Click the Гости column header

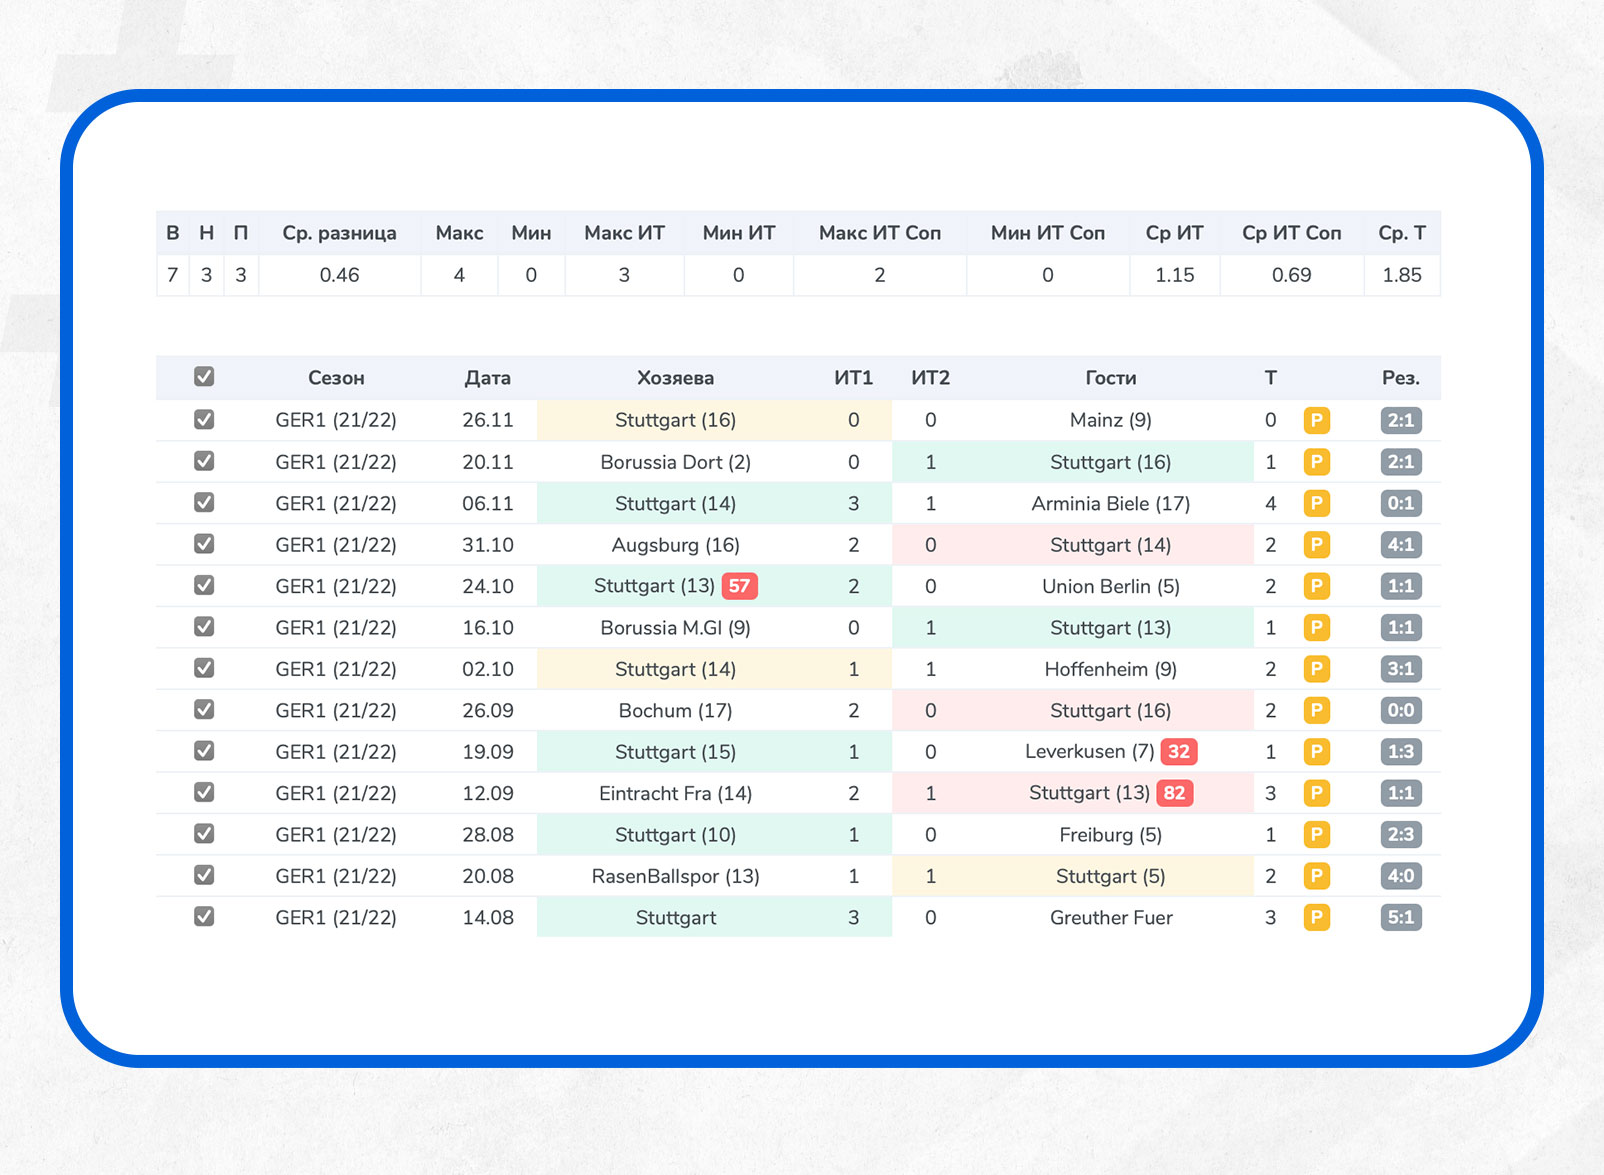pos(1110,378)
